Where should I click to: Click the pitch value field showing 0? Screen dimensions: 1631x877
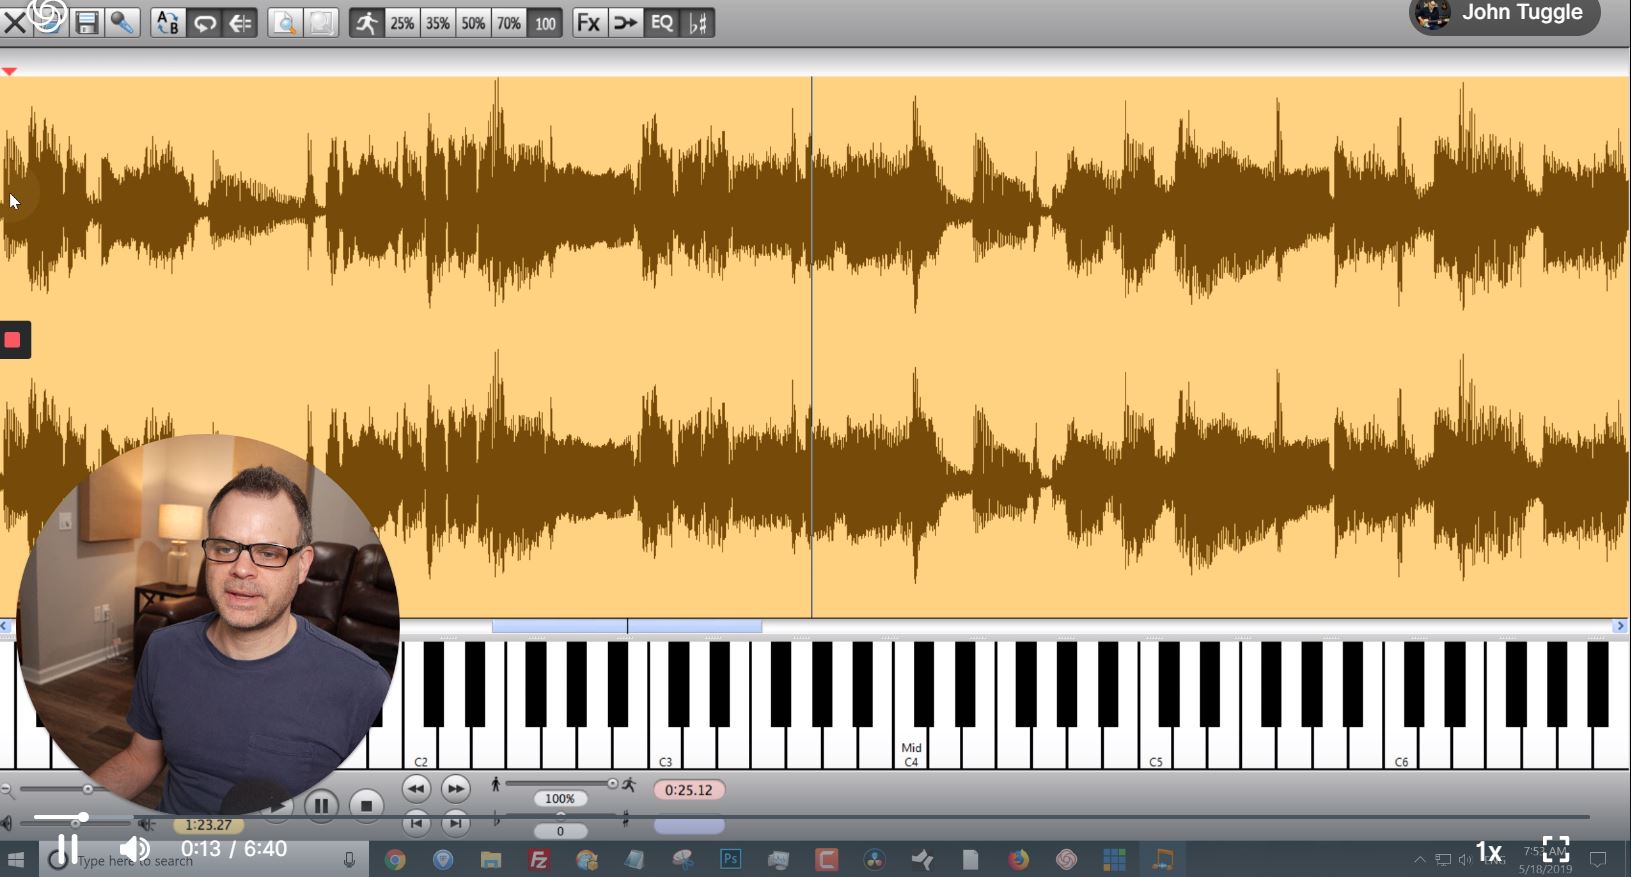[x=560, y=831]
